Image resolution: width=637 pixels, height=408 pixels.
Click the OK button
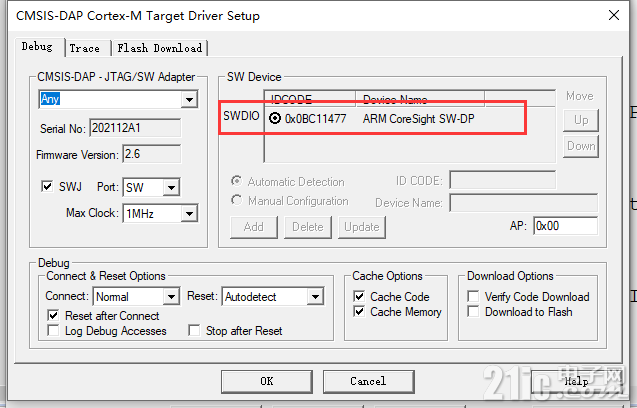coord(267,381)
